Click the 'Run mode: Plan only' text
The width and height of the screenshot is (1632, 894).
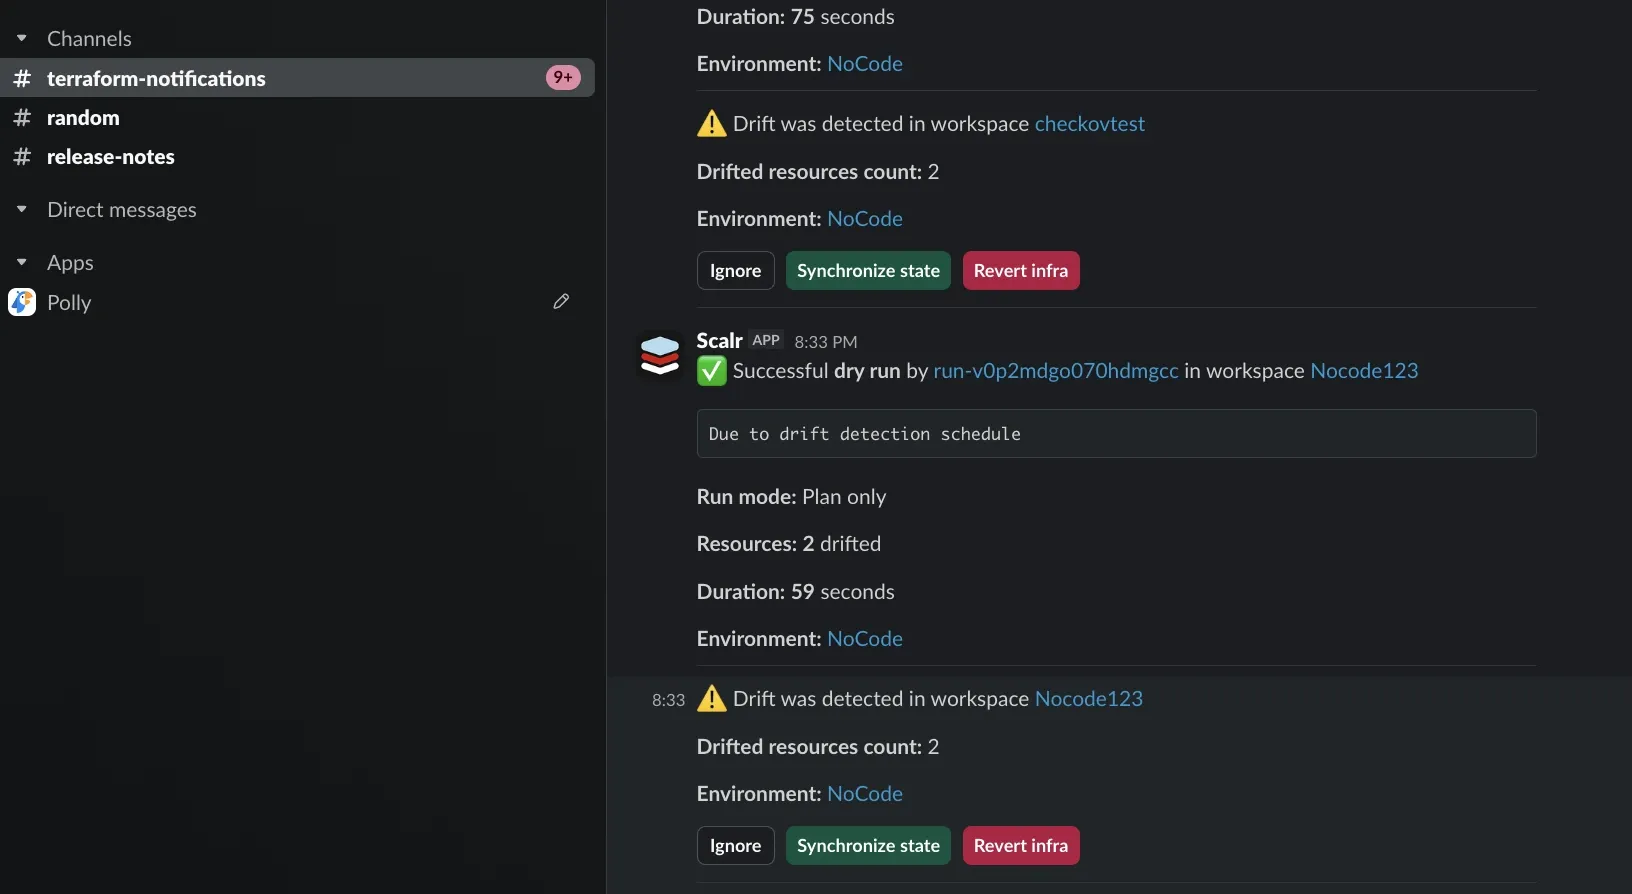pos(791,497)
